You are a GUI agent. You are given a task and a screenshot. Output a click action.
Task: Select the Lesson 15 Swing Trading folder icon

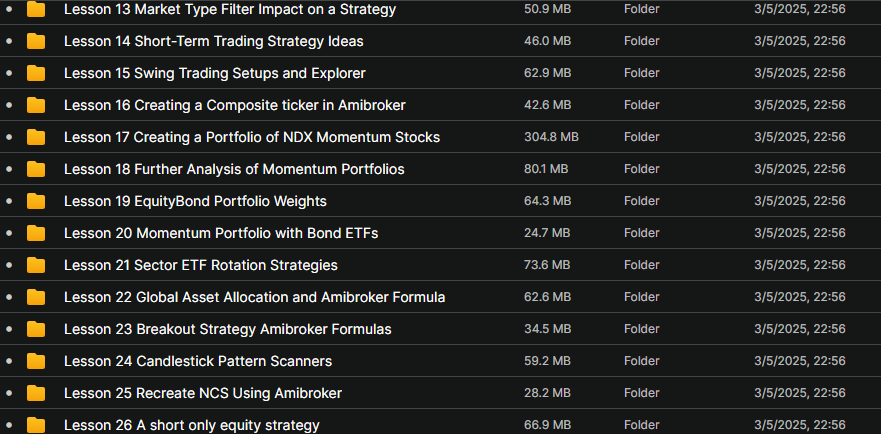coord(36,73)
